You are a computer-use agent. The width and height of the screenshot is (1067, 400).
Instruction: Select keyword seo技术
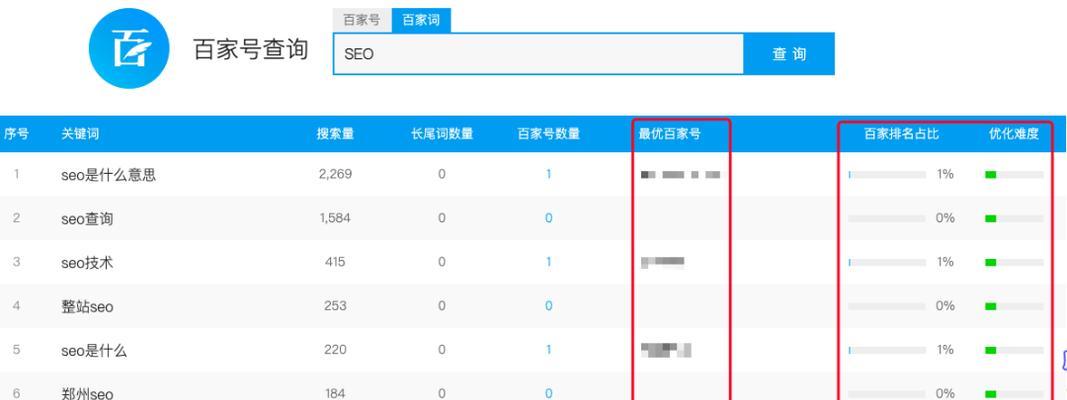coord(87,263)
